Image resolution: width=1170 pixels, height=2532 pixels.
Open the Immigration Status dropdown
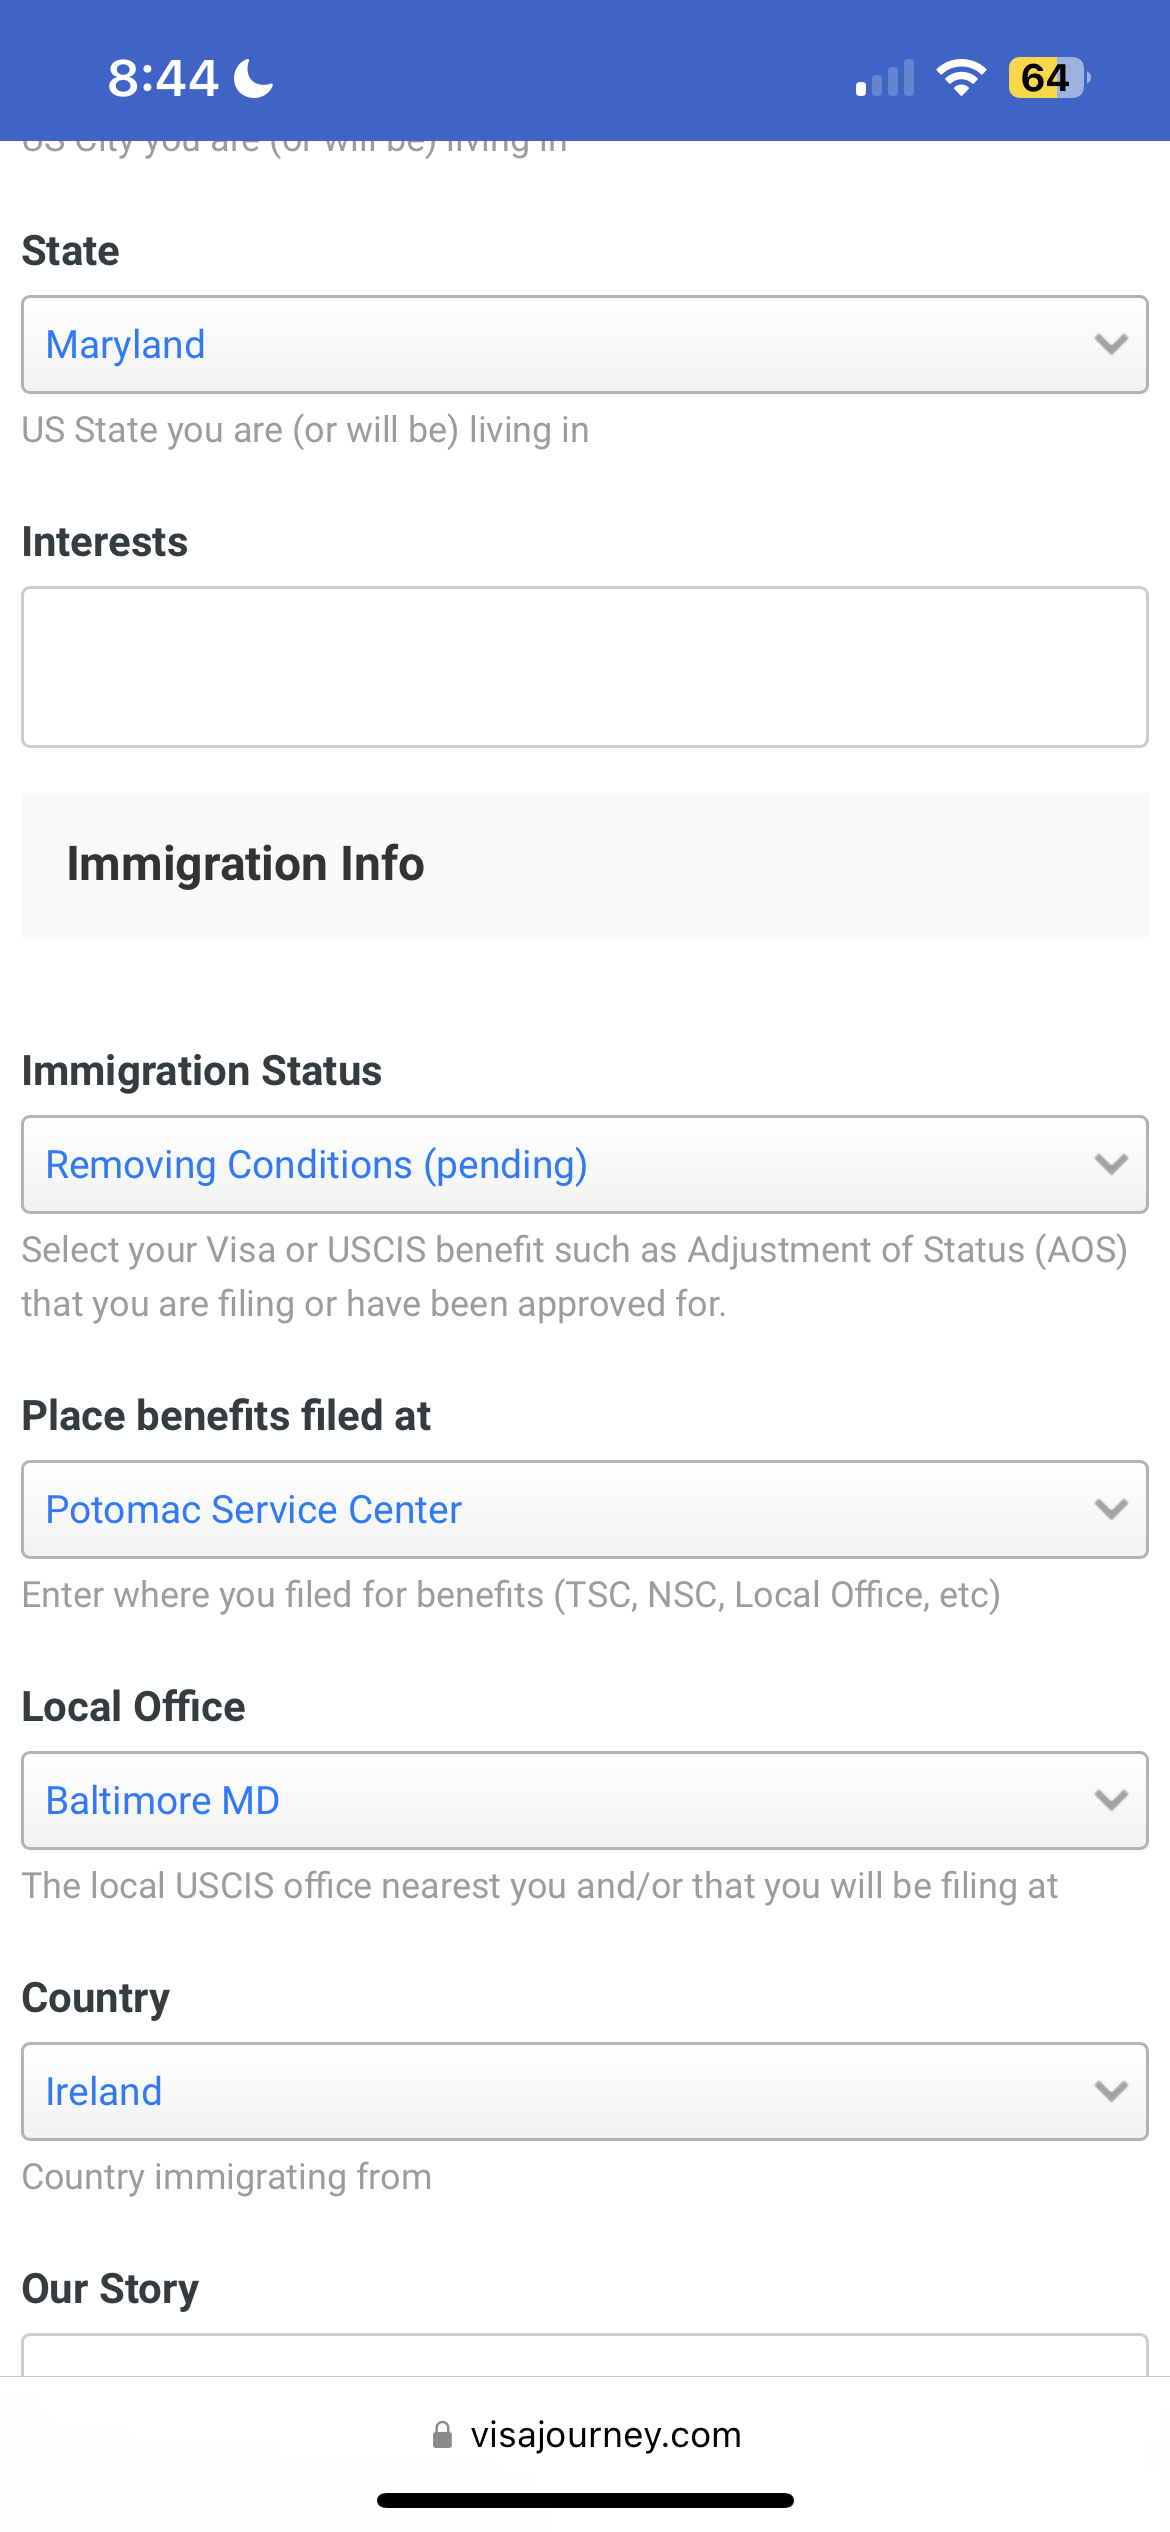tap(585, 1164)
